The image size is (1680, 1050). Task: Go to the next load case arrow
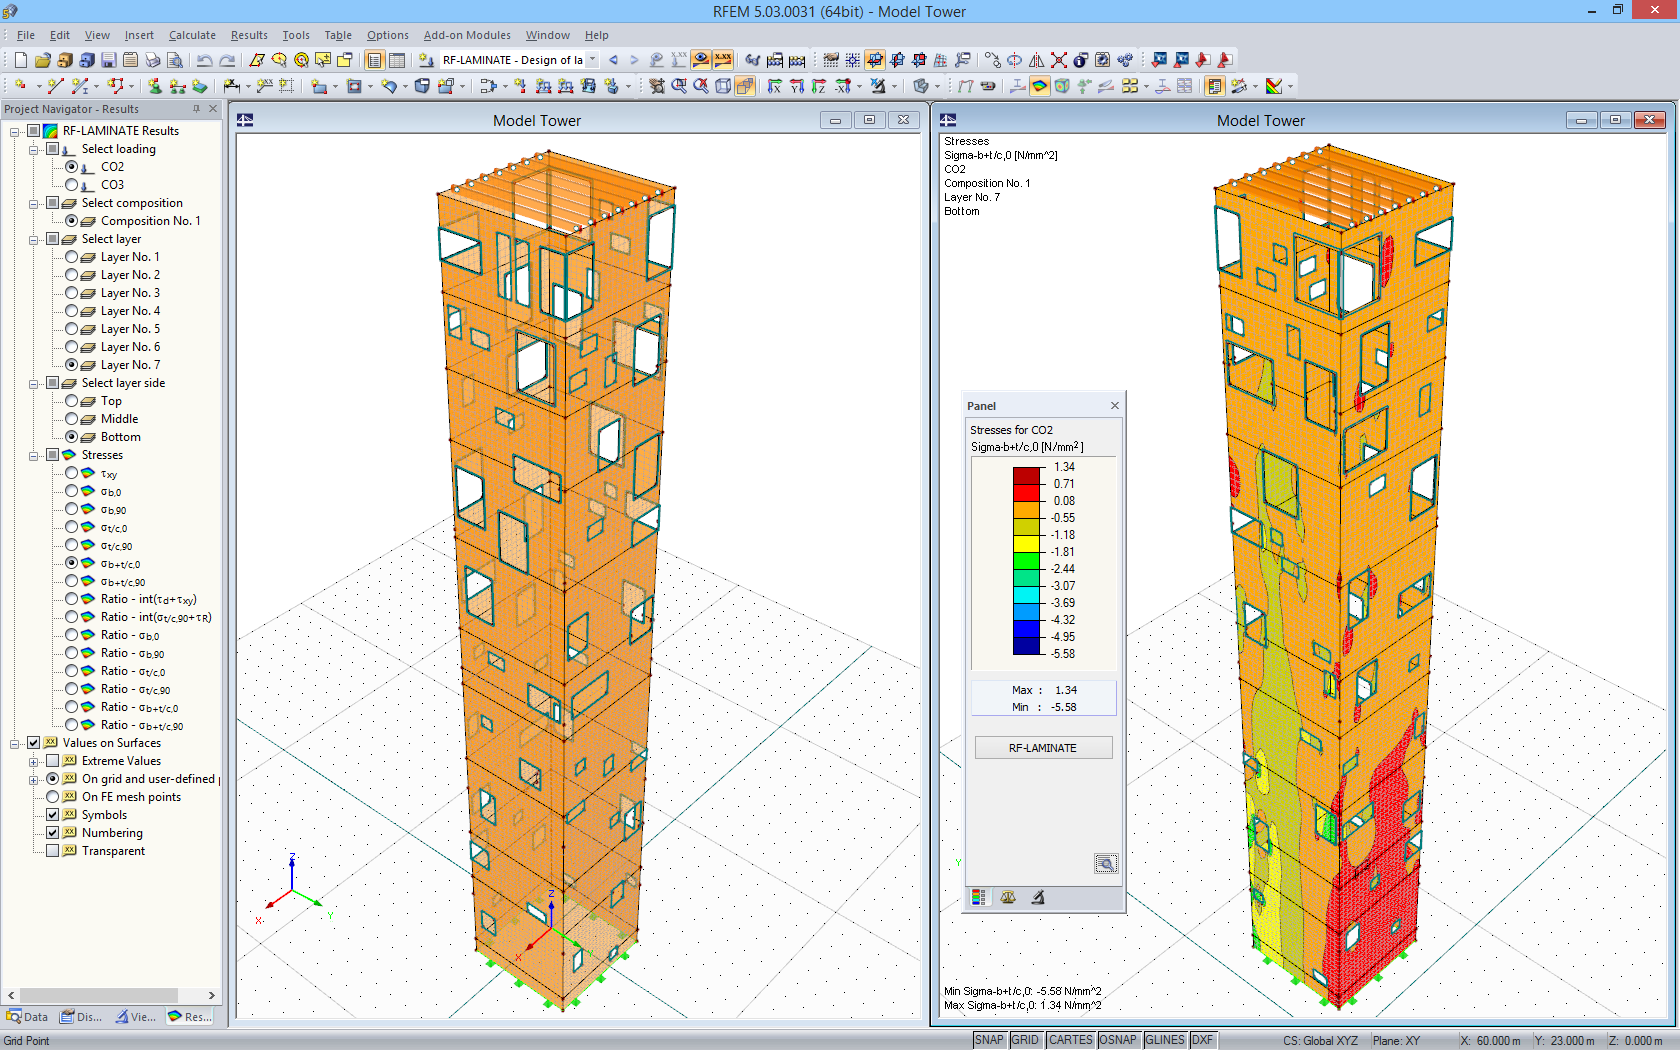tap(634, 60)
